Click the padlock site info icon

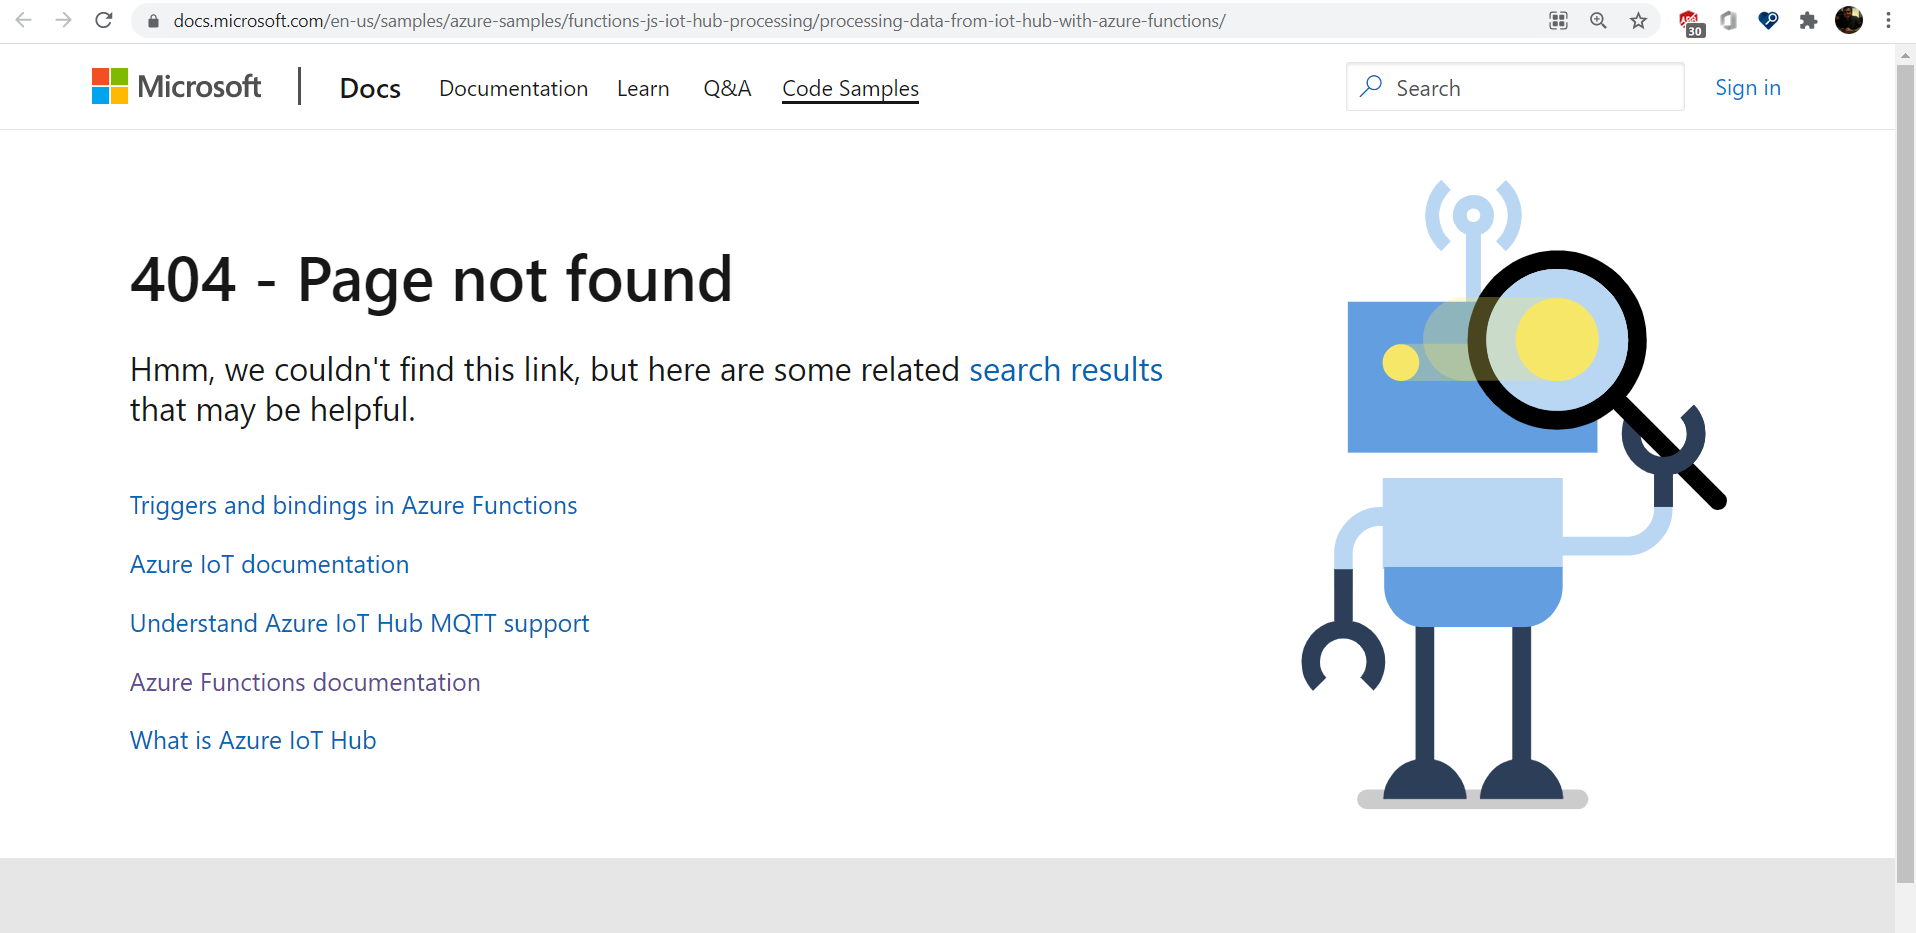coord(153,21)
